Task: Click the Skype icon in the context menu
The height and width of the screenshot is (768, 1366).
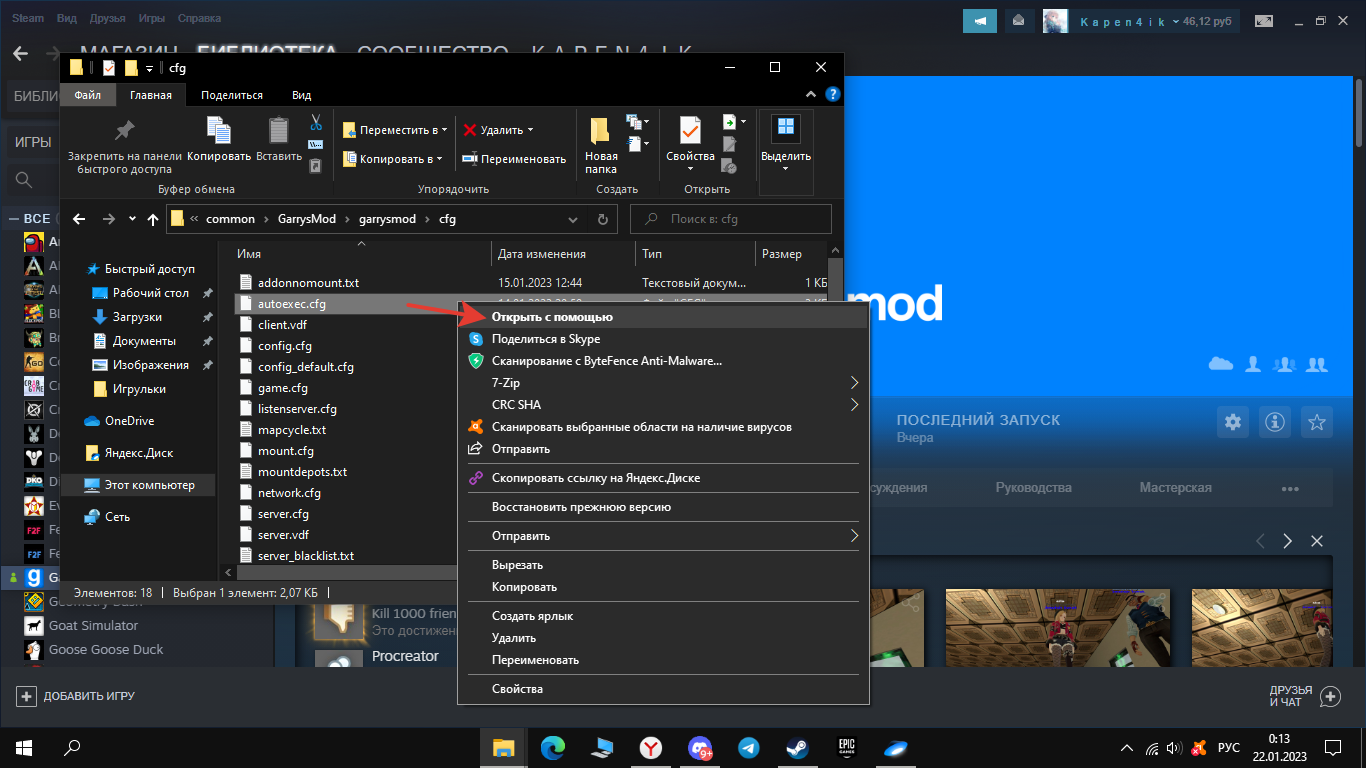Action: pyautogui.click(x=476, y=339)
